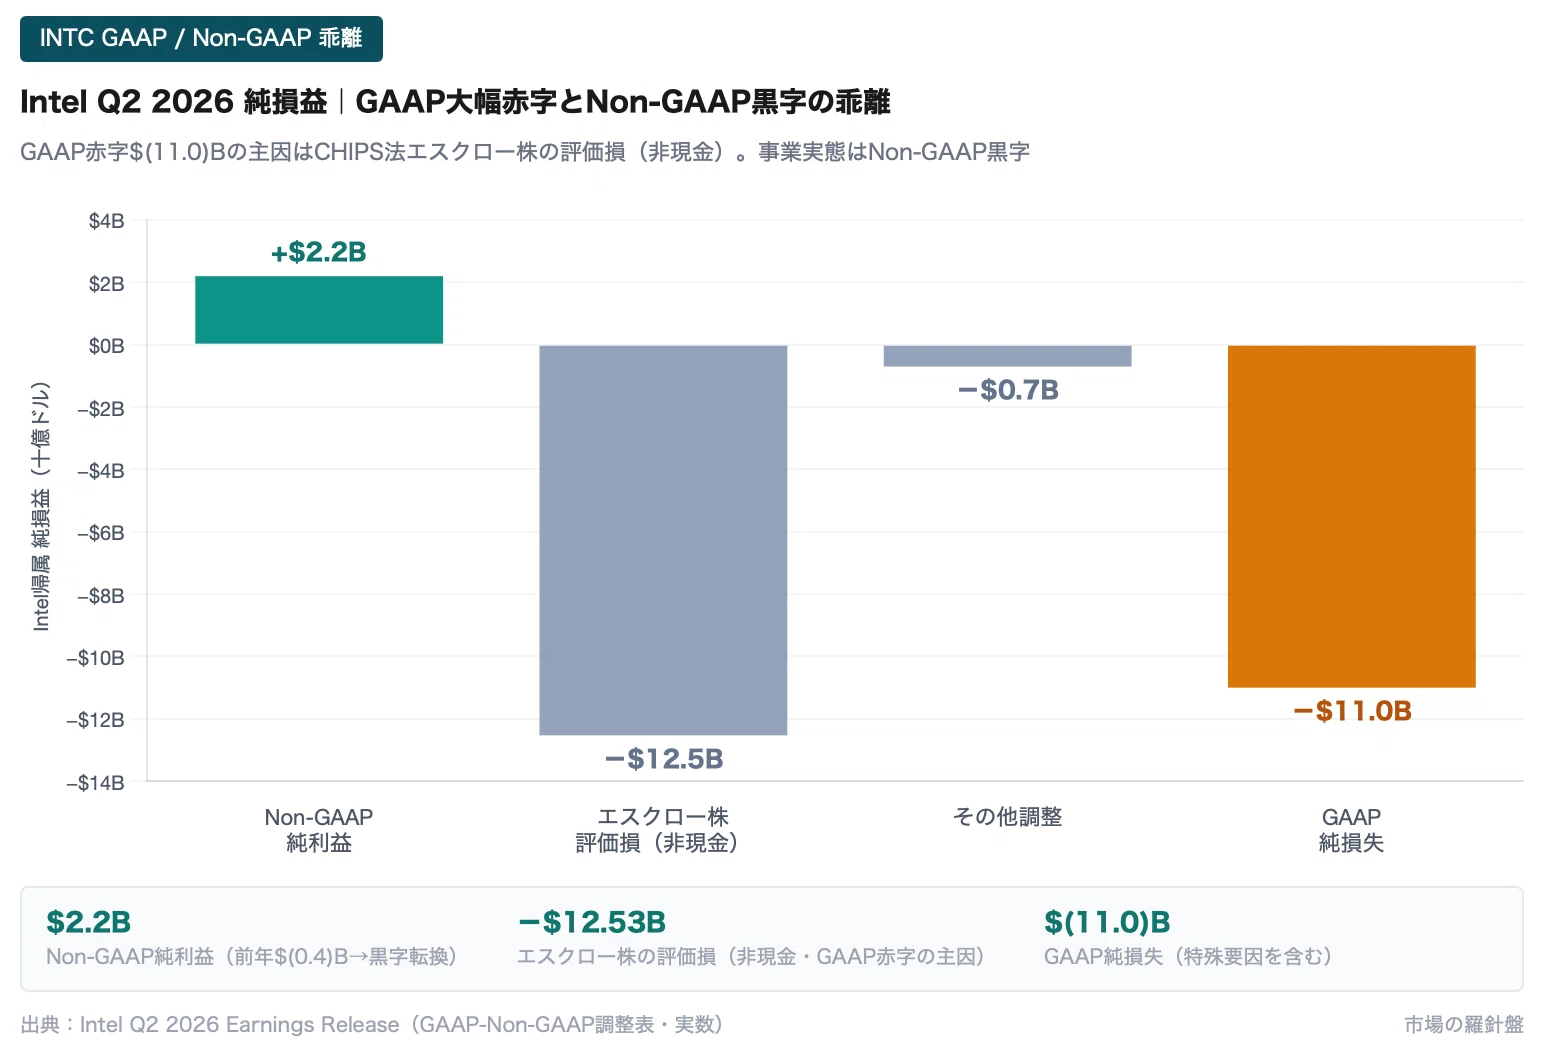The width and height of the screenshot is (1548, 1058).
Task: Click the –$4B y-axis tick label
Action: click(101, 470)
